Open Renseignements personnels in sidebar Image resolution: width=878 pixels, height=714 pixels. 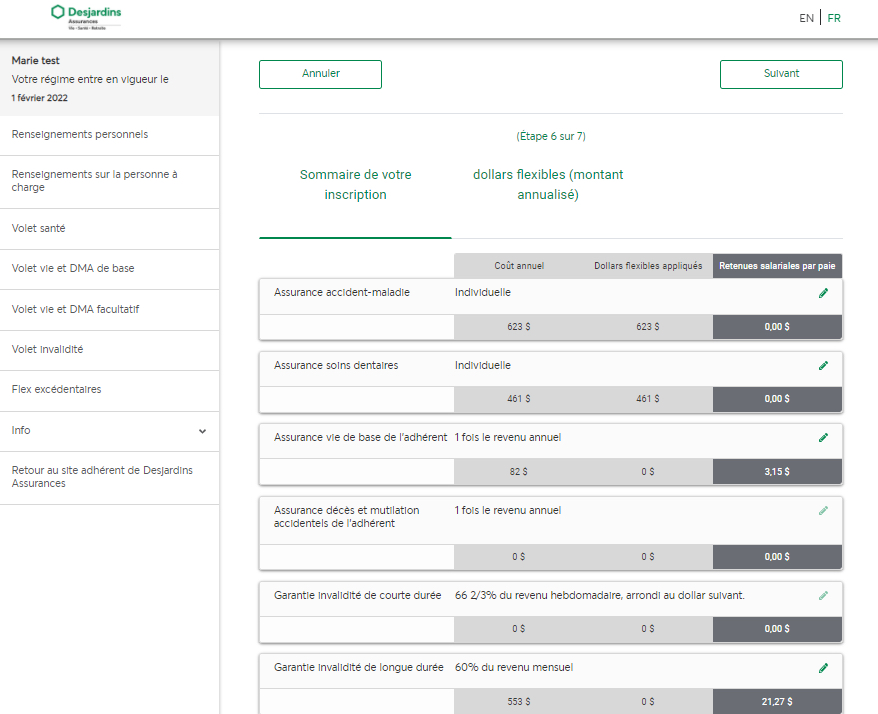[80, 135]
